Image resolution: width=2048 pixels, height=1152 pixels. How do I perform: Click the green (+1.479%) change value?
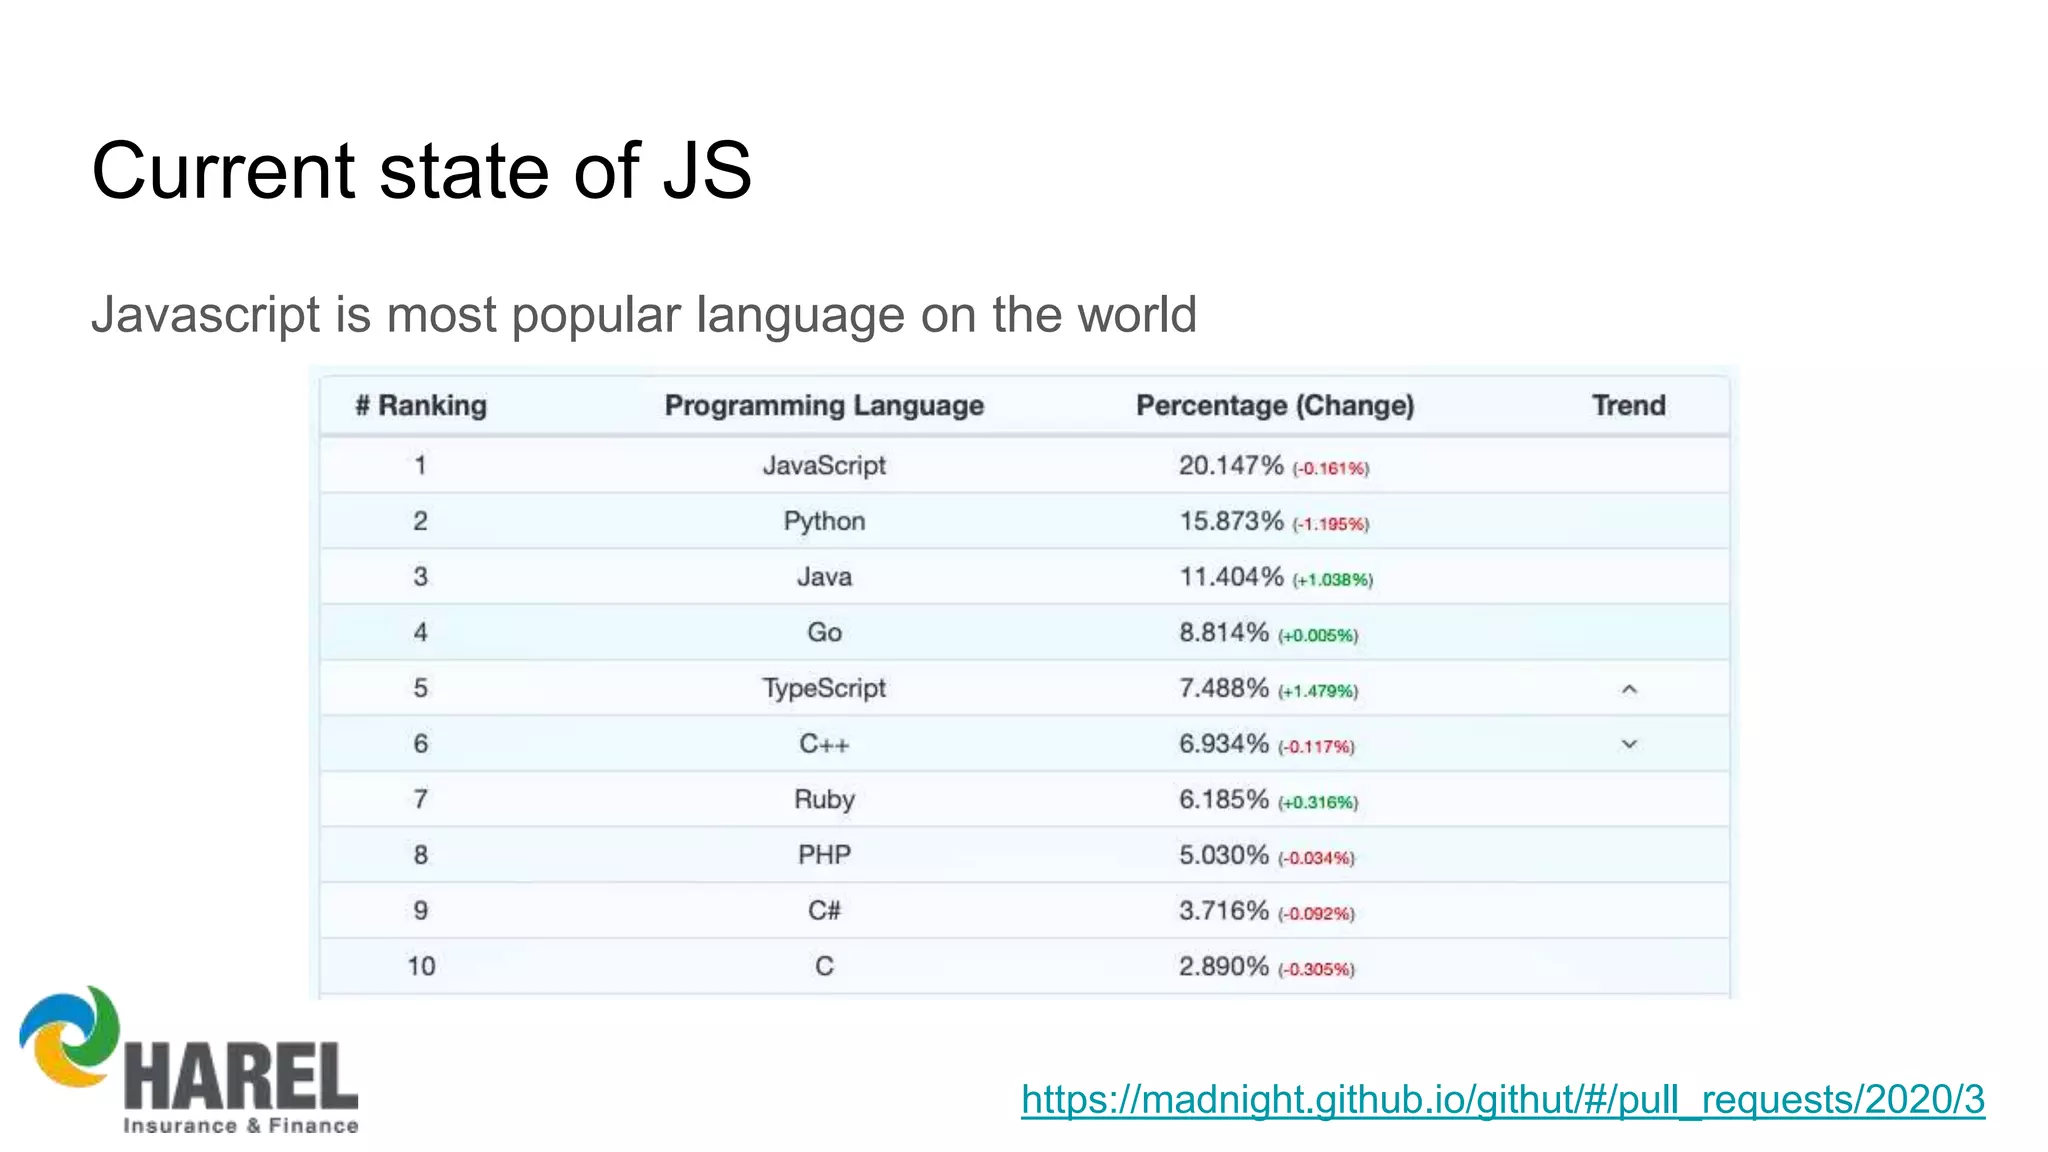[x=1318, y=691]
